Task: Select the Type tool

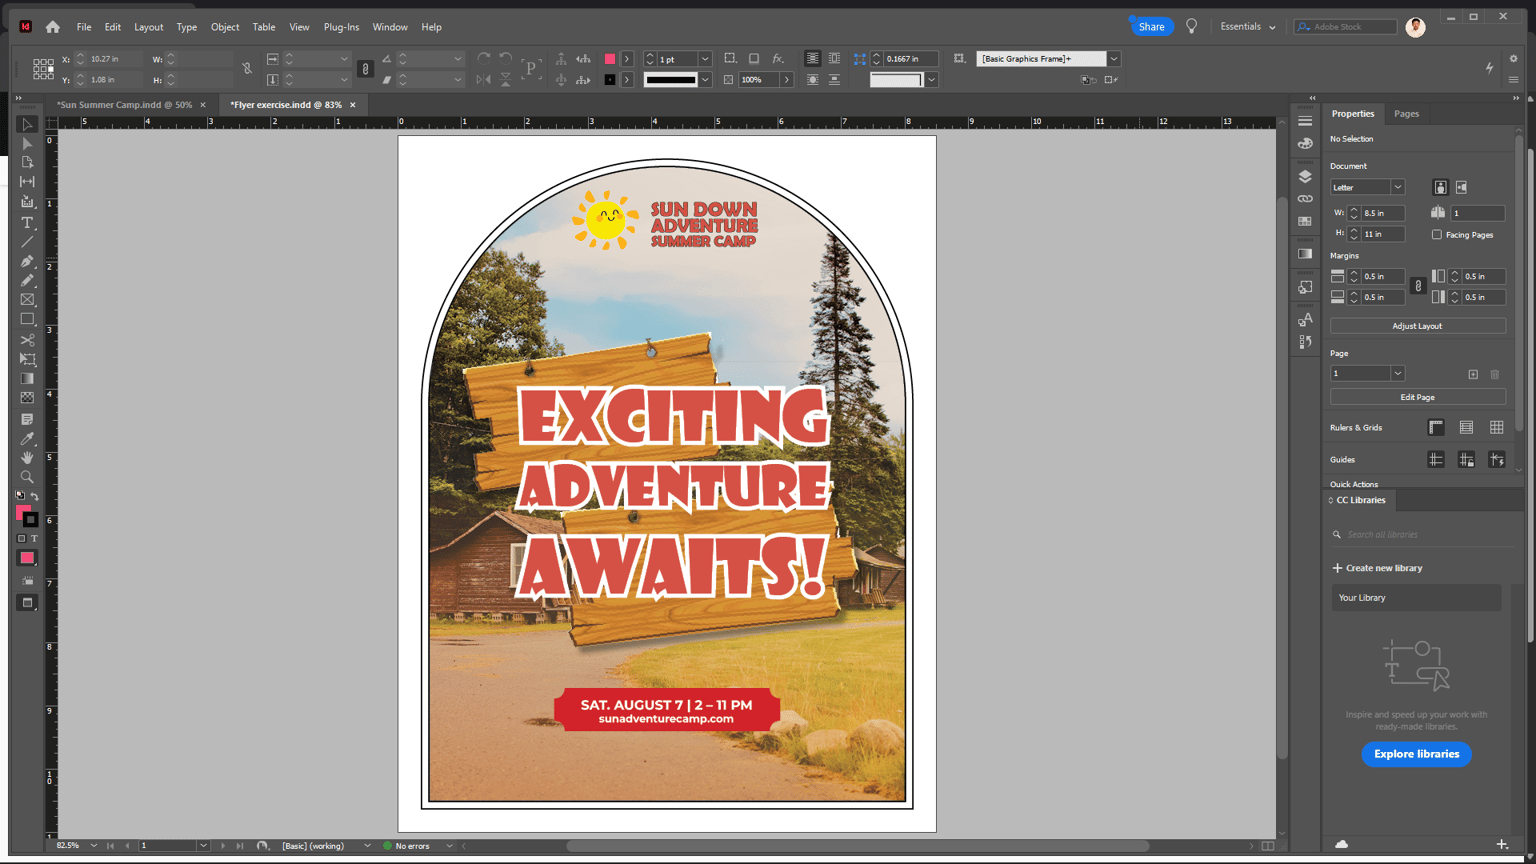Action: (x=27, y=223)
